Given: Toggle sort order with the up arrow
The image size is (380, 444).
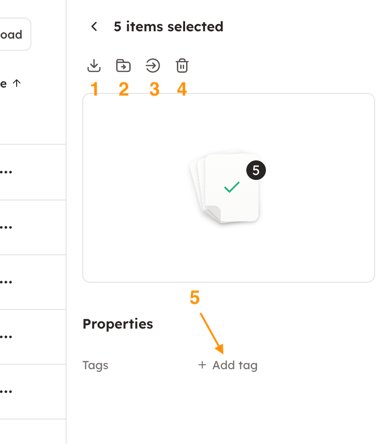Looking at the screenshot, I should pos(17,83).
